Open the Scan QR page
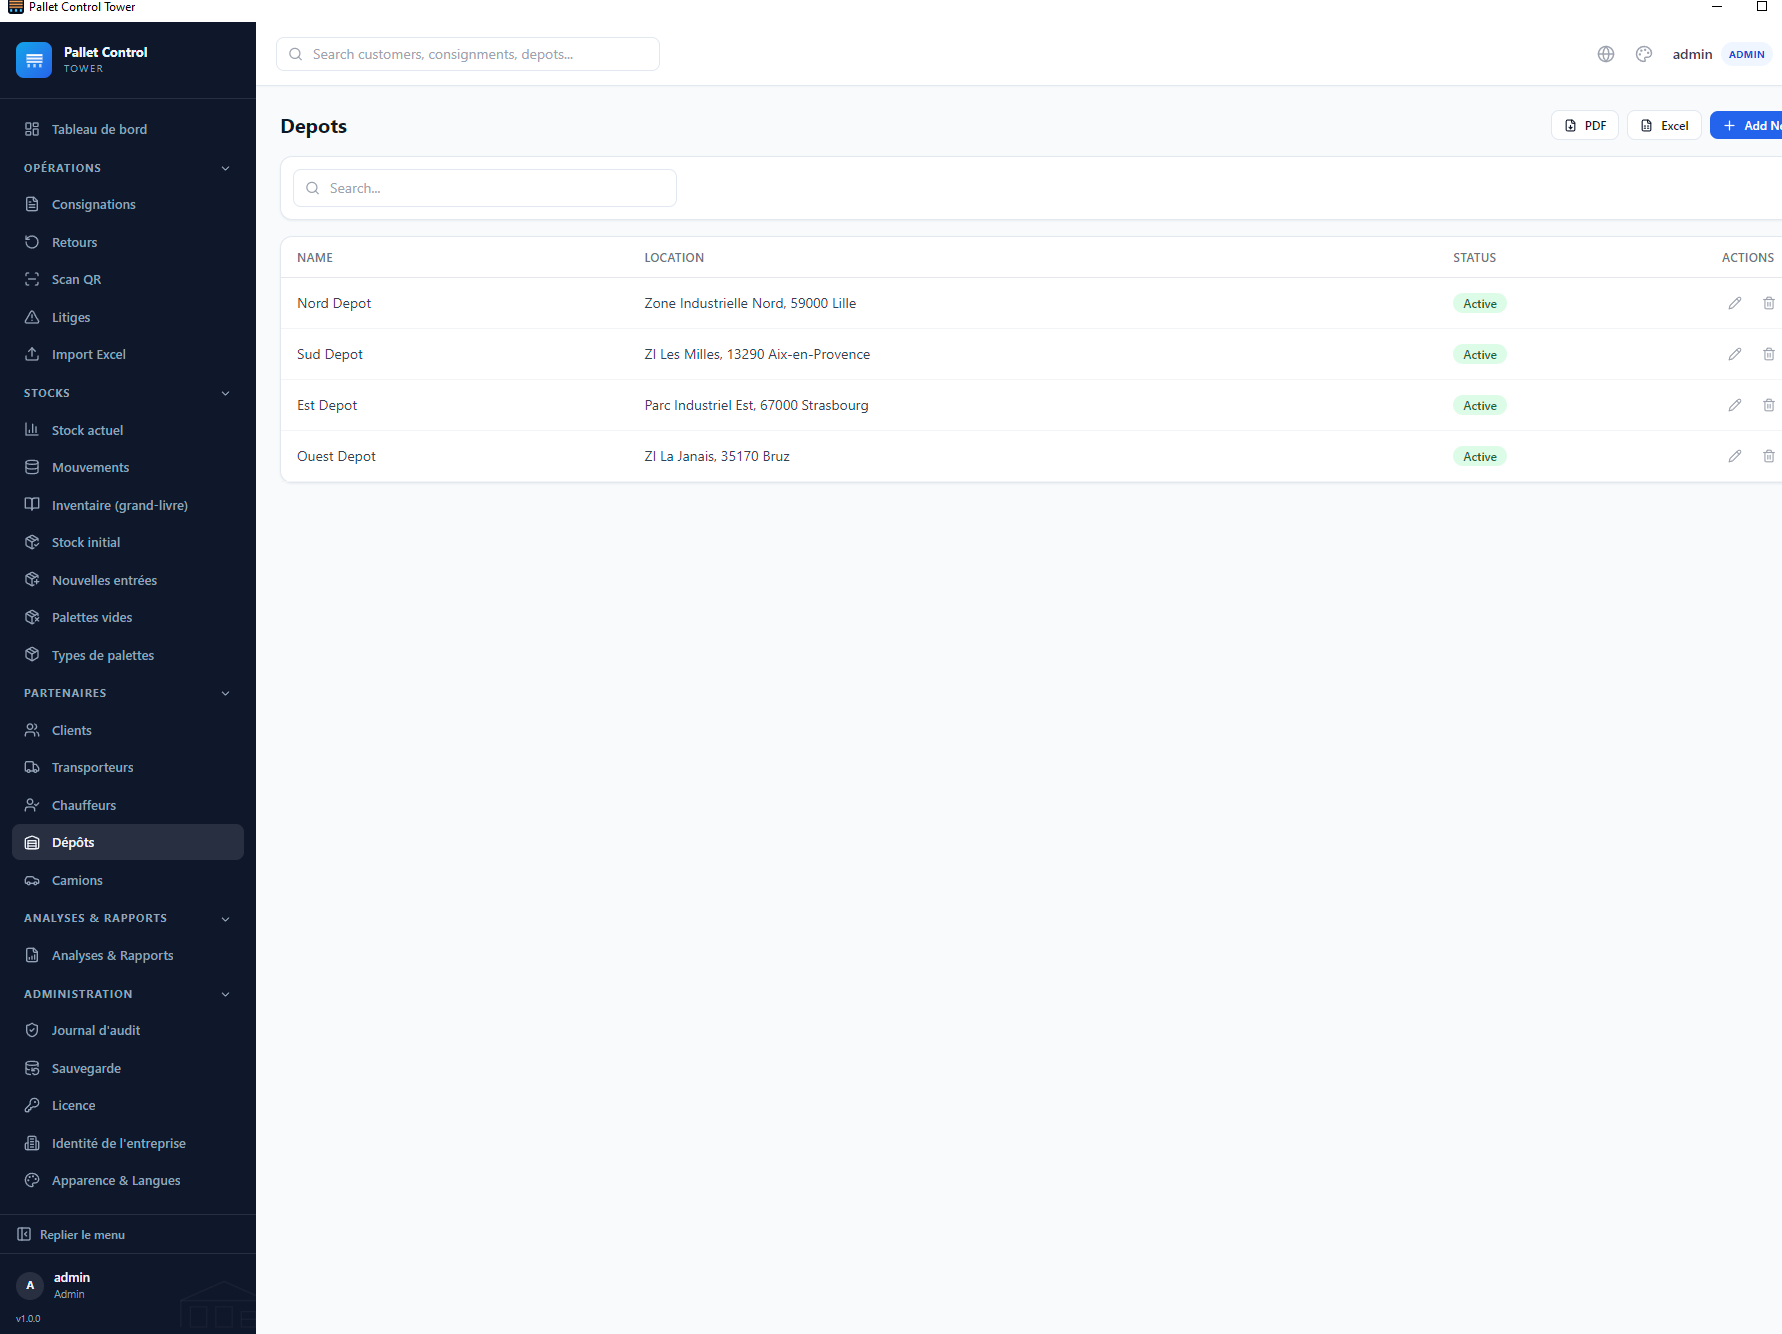1782x1334 pixels. (128, 279)
